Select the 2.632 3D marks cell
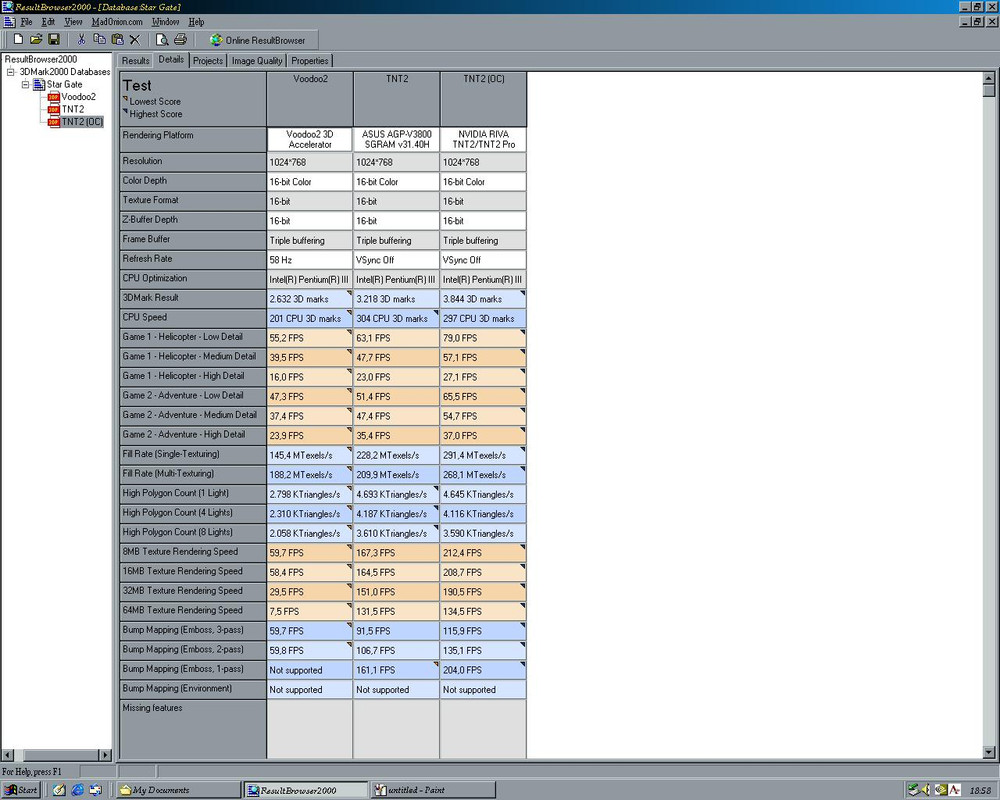The width and height of the screenshot is (1000, 800). click(x=310, y=299)
